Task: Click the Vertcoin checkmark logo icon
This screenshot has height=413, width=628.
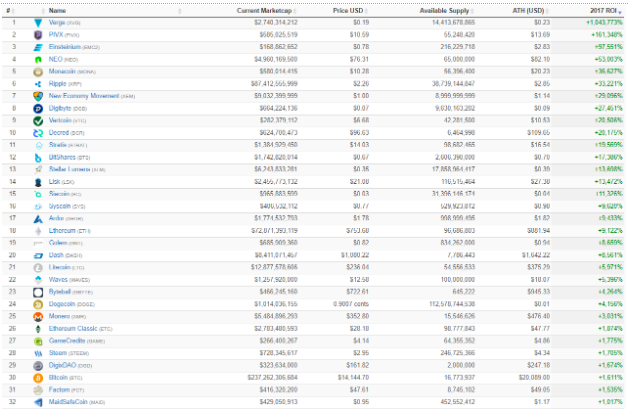Action: pos(38,121)
